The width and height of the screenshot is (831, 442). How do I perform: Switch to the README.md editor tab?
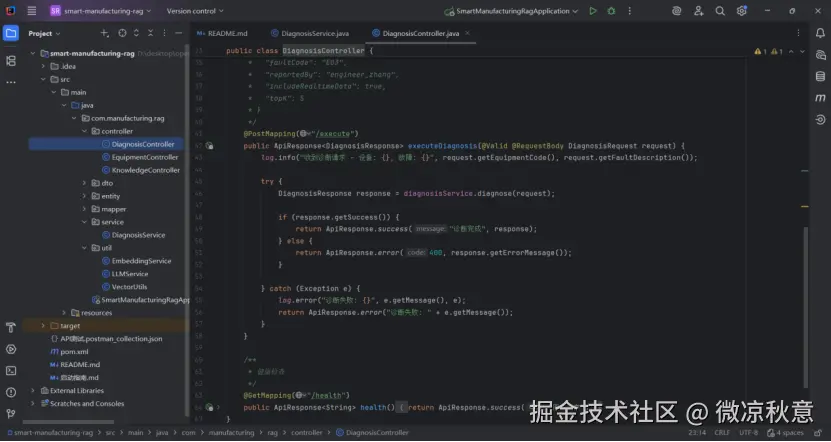pos(222,33)
